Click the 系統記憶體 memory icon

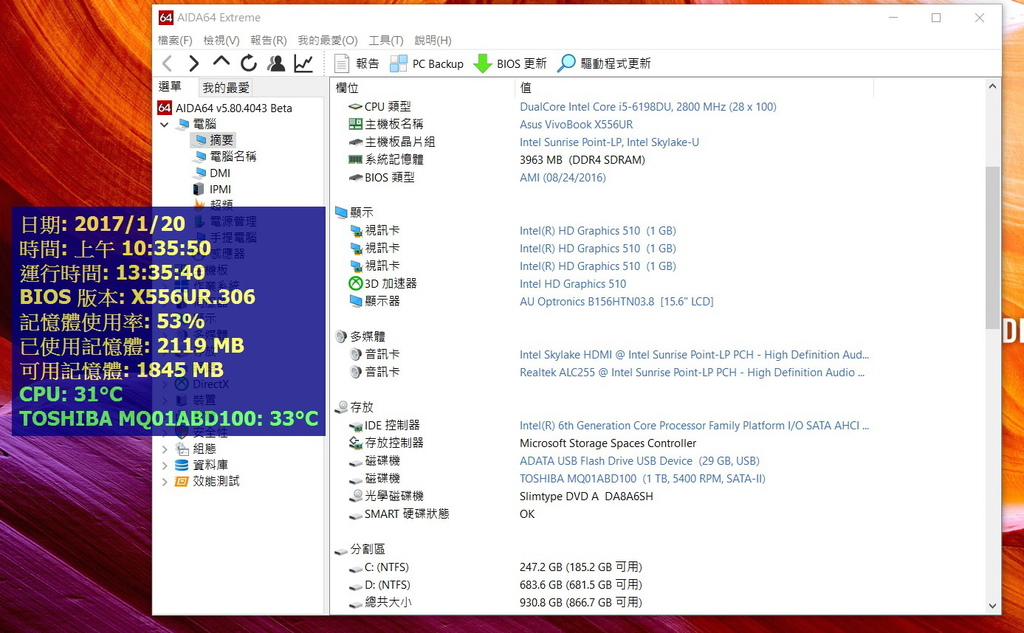[355, 159]
